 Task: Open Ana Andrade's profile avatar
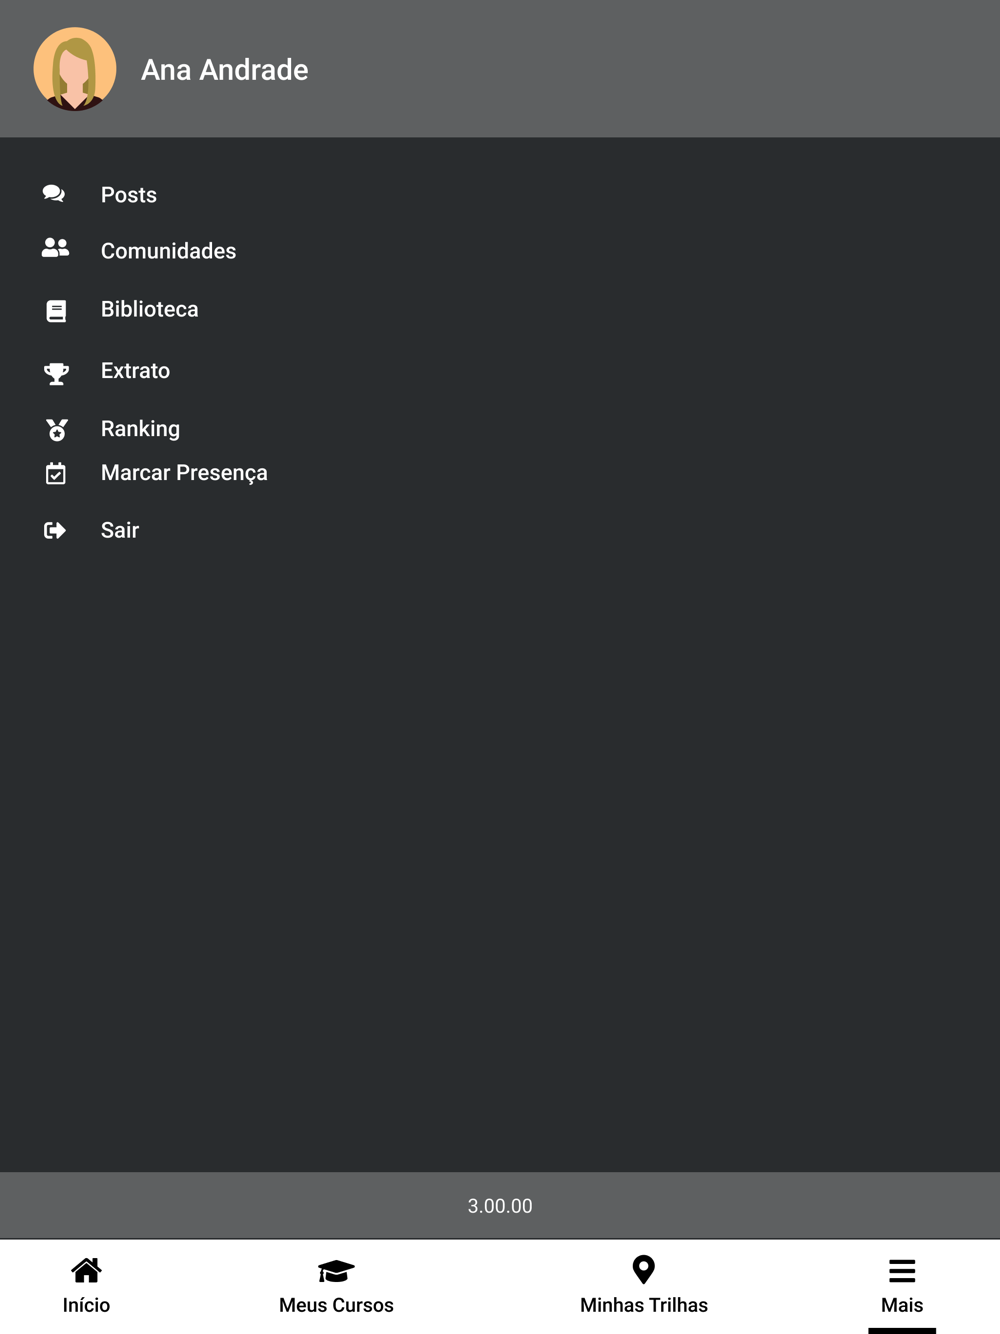point(75,69)
